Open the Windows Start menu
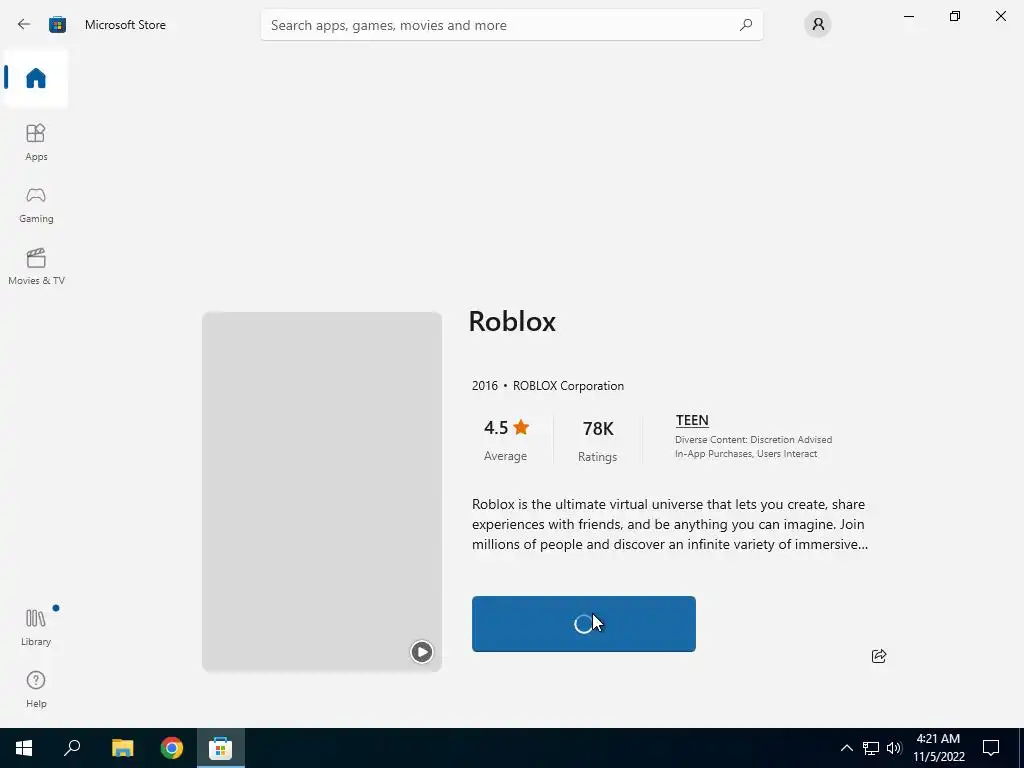This screenshot has width=1024, height=768. point(24,748)
